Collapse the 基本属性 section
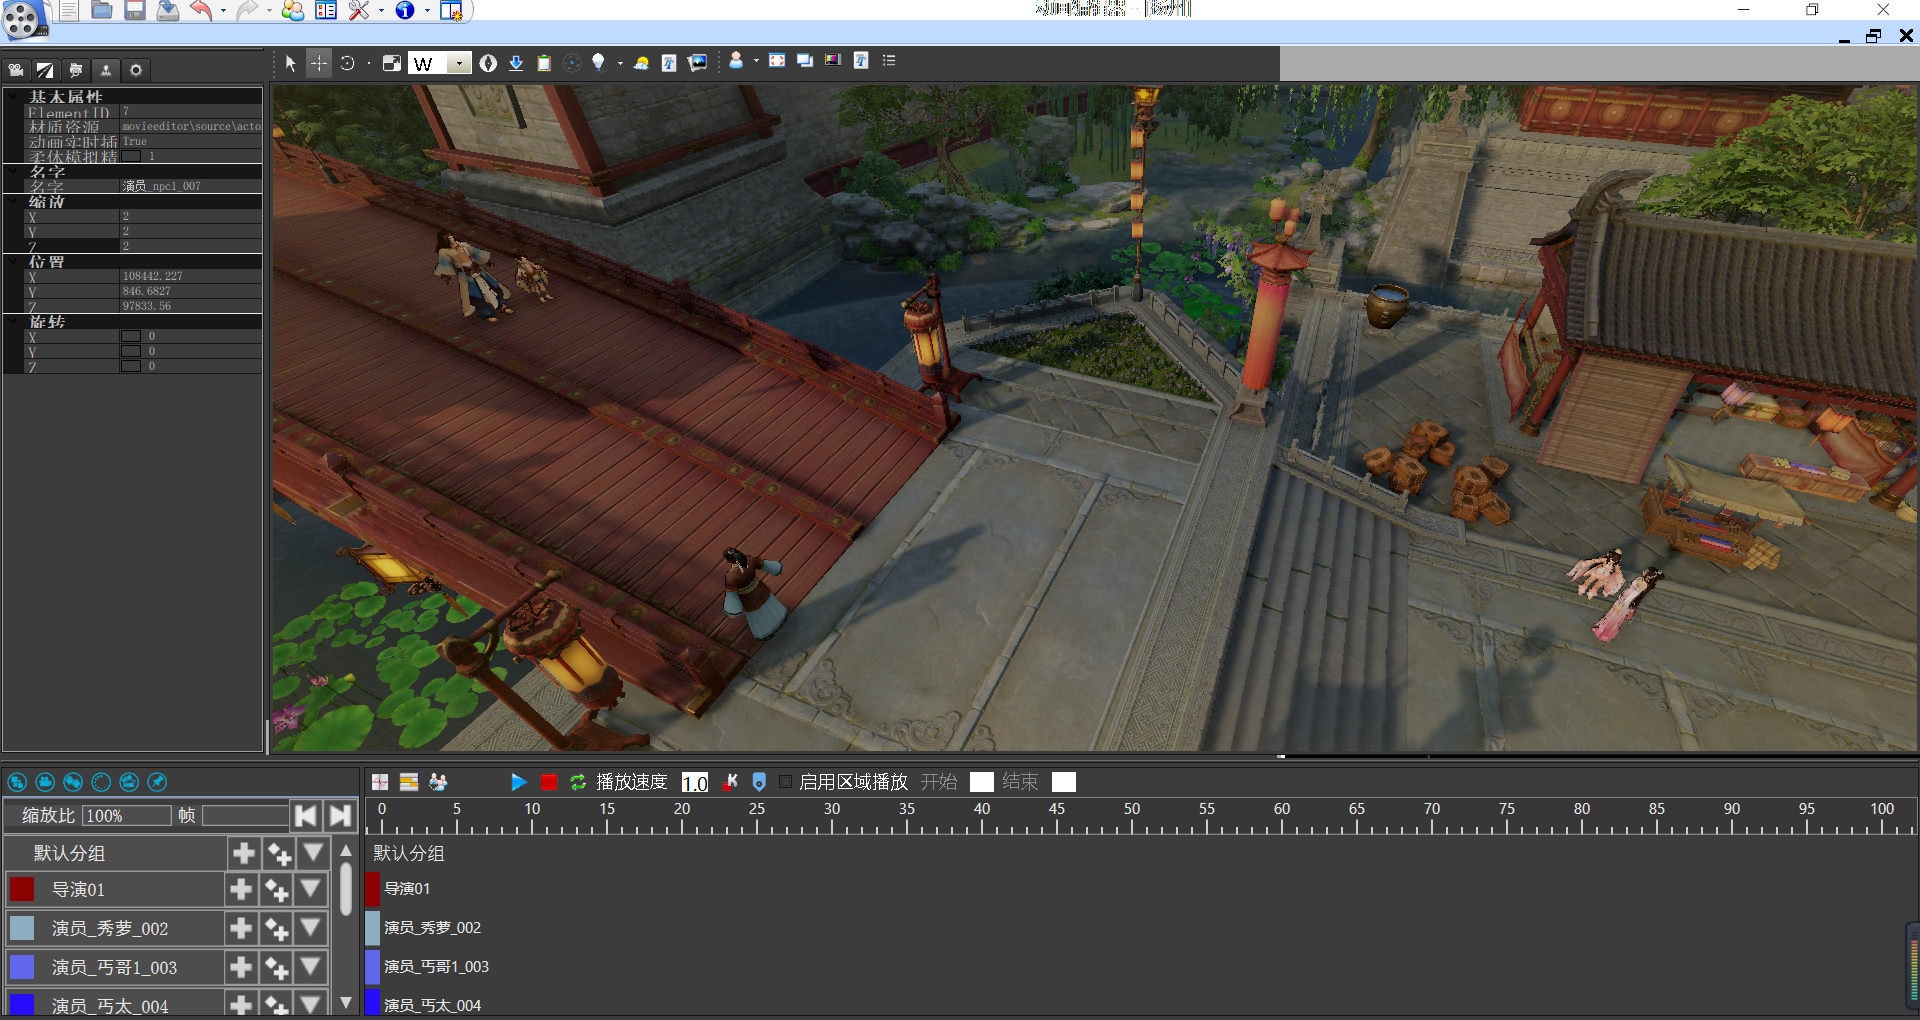The width and height of the screenshot is (1920, 1020). point(14,96)
